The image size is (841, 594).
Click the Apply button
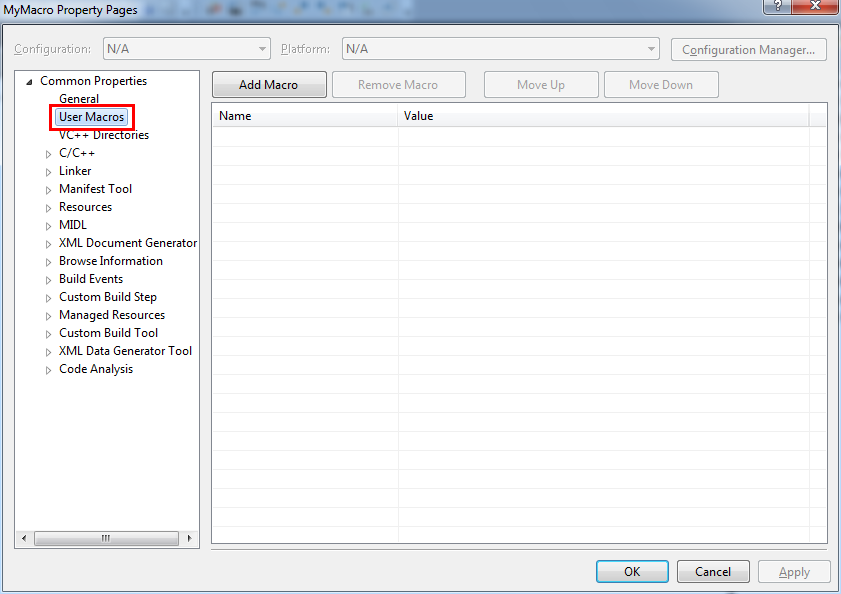click(794, 571)
